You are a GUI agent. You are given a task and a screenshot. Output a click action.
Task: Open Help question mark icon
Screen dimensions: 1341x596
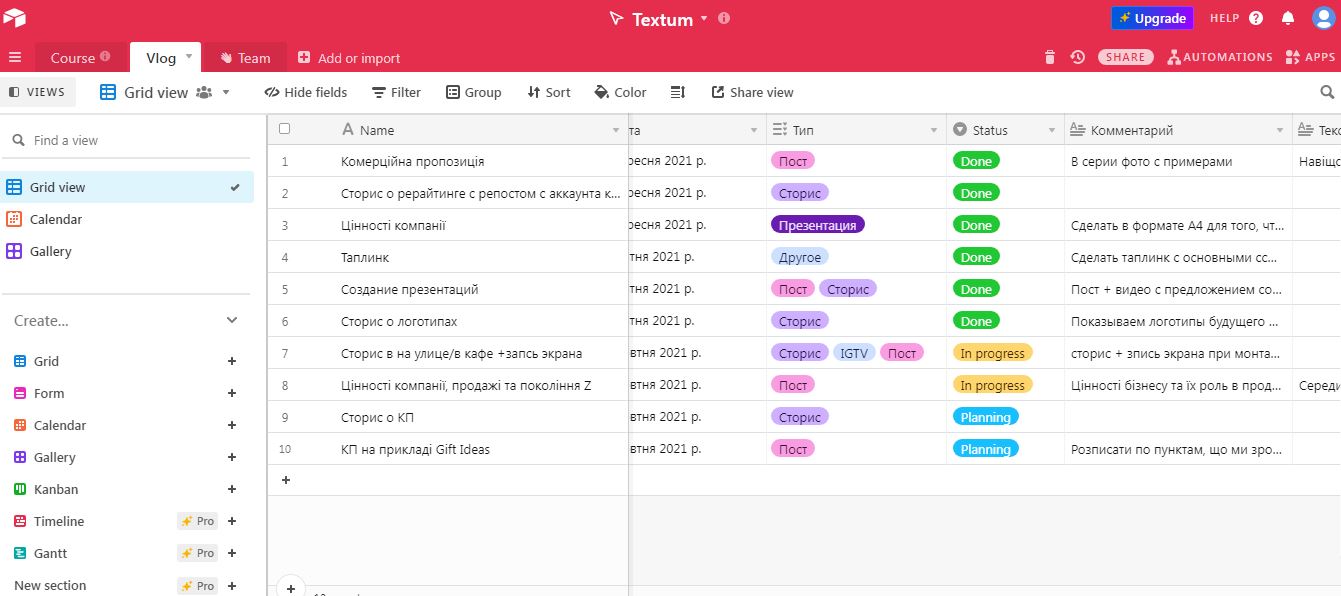pyautogui.click(x=1256, y=19)
